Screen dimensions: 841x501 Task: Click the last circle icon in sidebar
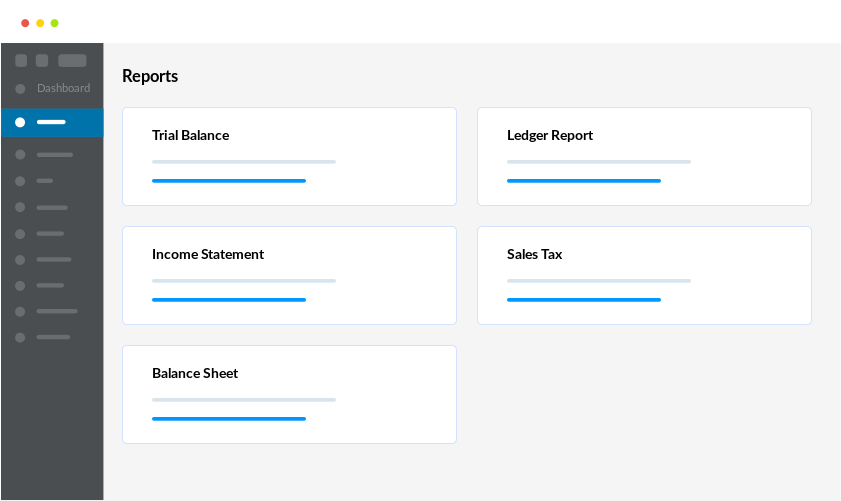click(x=20, y=337)
